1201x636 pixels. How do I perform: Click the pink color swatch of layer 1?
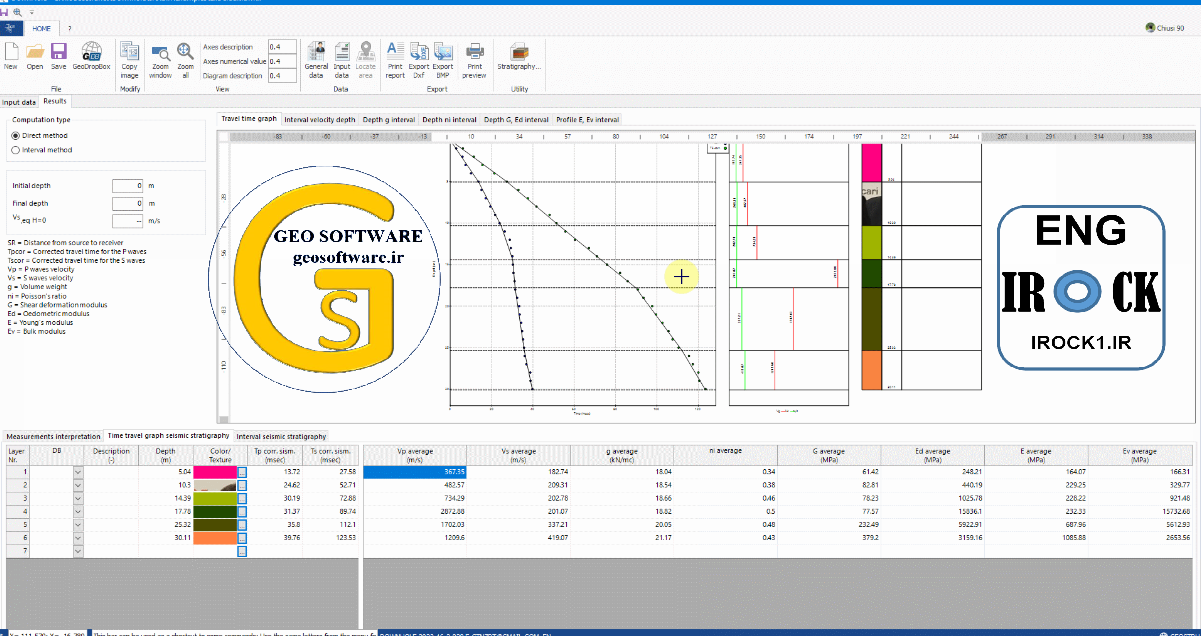point(215,471)
